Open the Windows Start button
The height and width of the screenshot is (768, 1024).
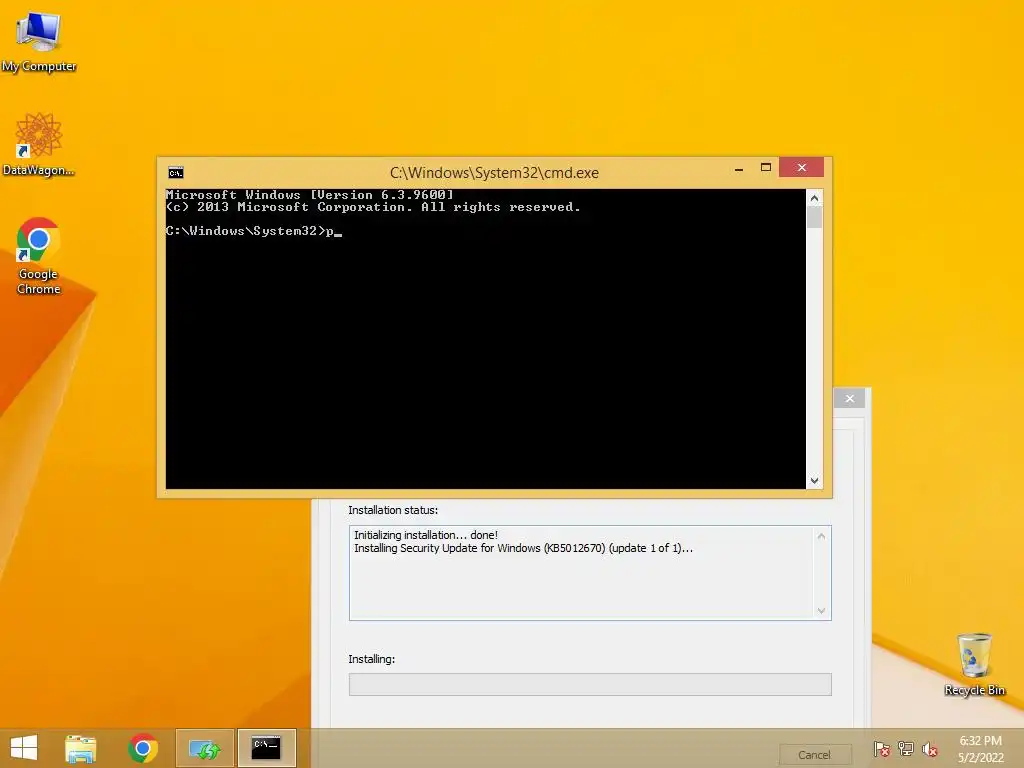pyautogui.click(x=24, y=748)
